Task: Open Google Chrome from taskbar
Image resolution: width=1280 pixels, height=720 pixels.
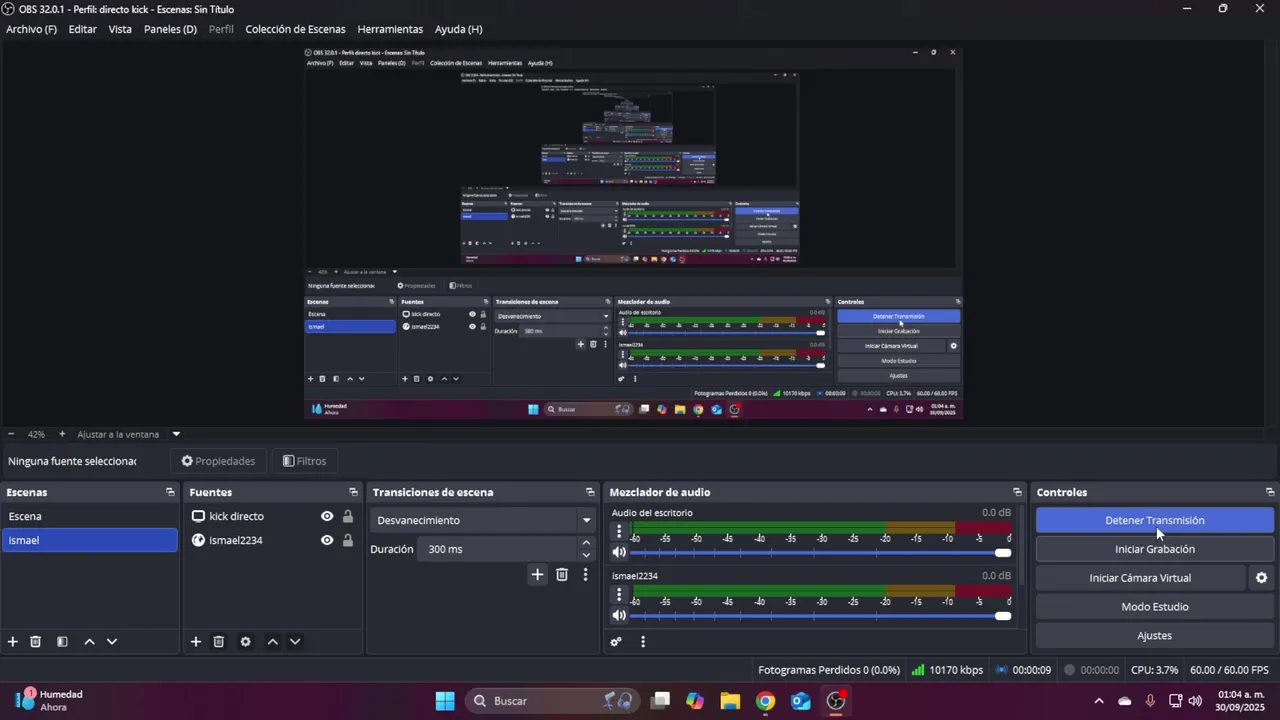Action: (x=765, y=701)
